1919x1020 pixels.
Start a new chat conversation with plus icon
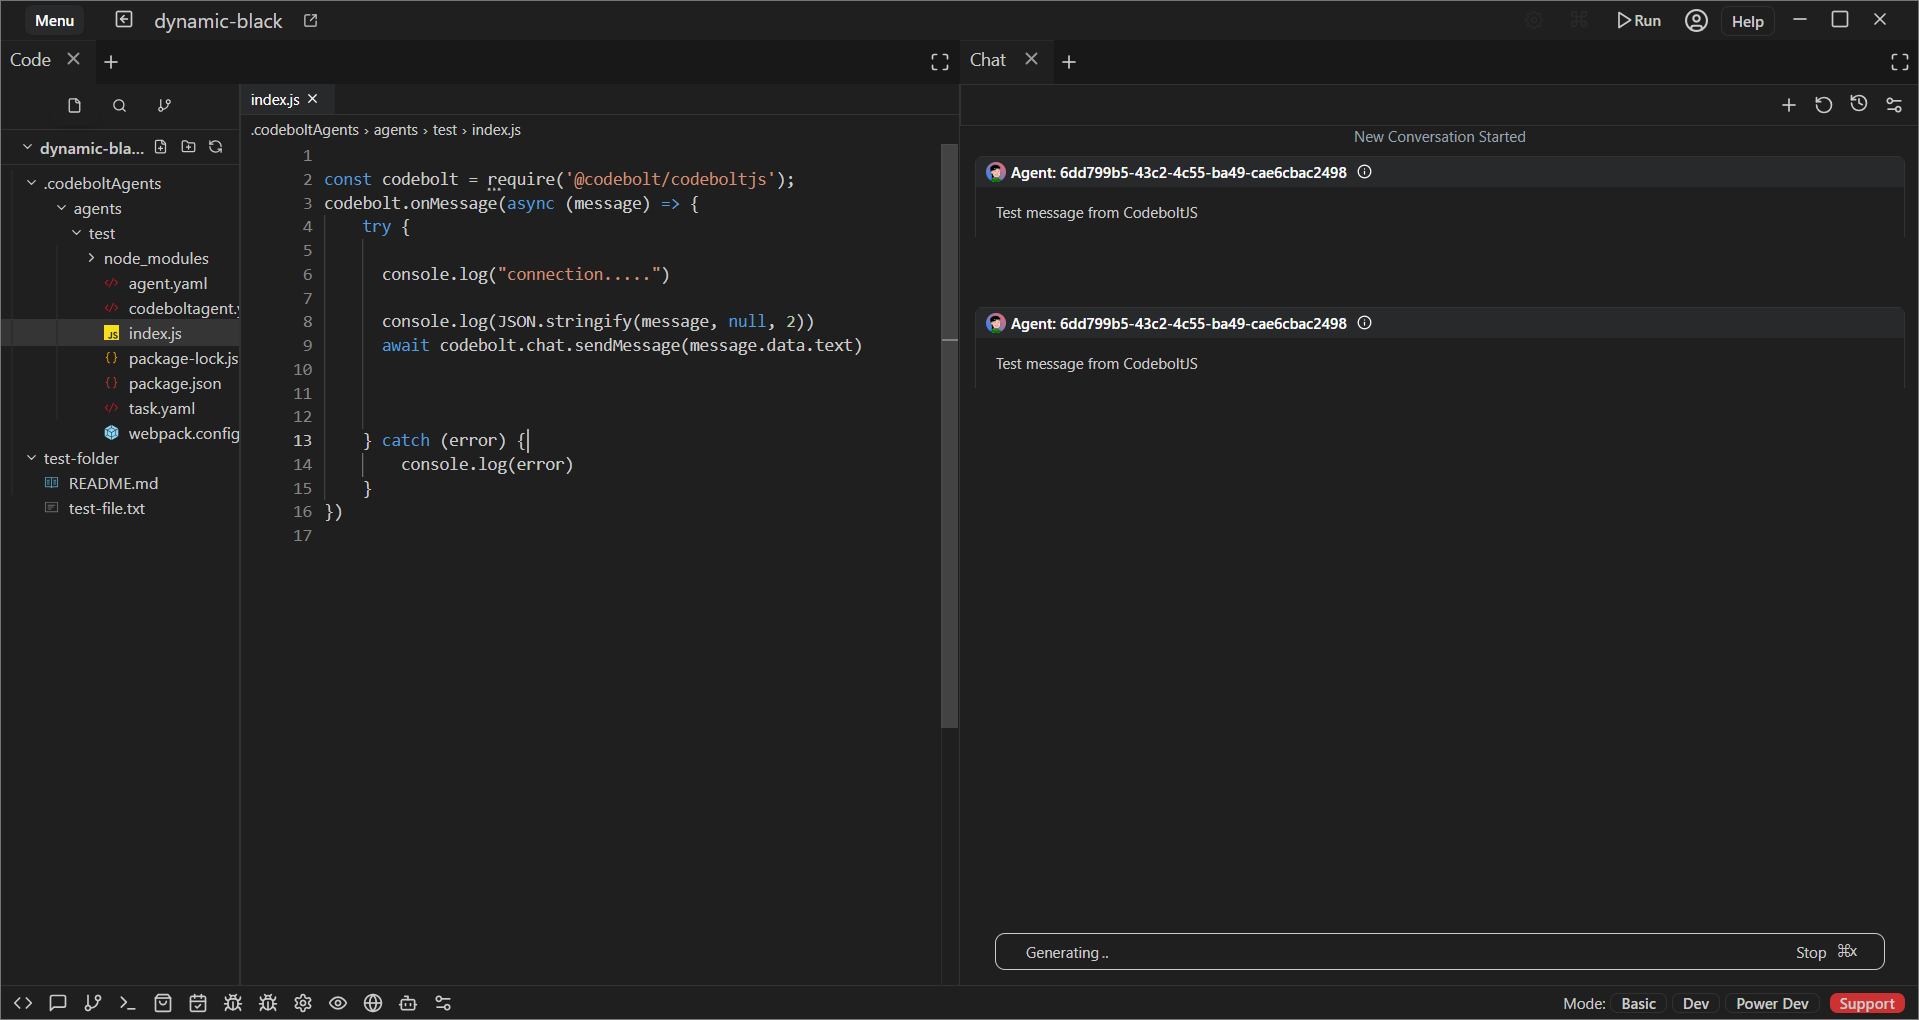(x=1789, y=105)
